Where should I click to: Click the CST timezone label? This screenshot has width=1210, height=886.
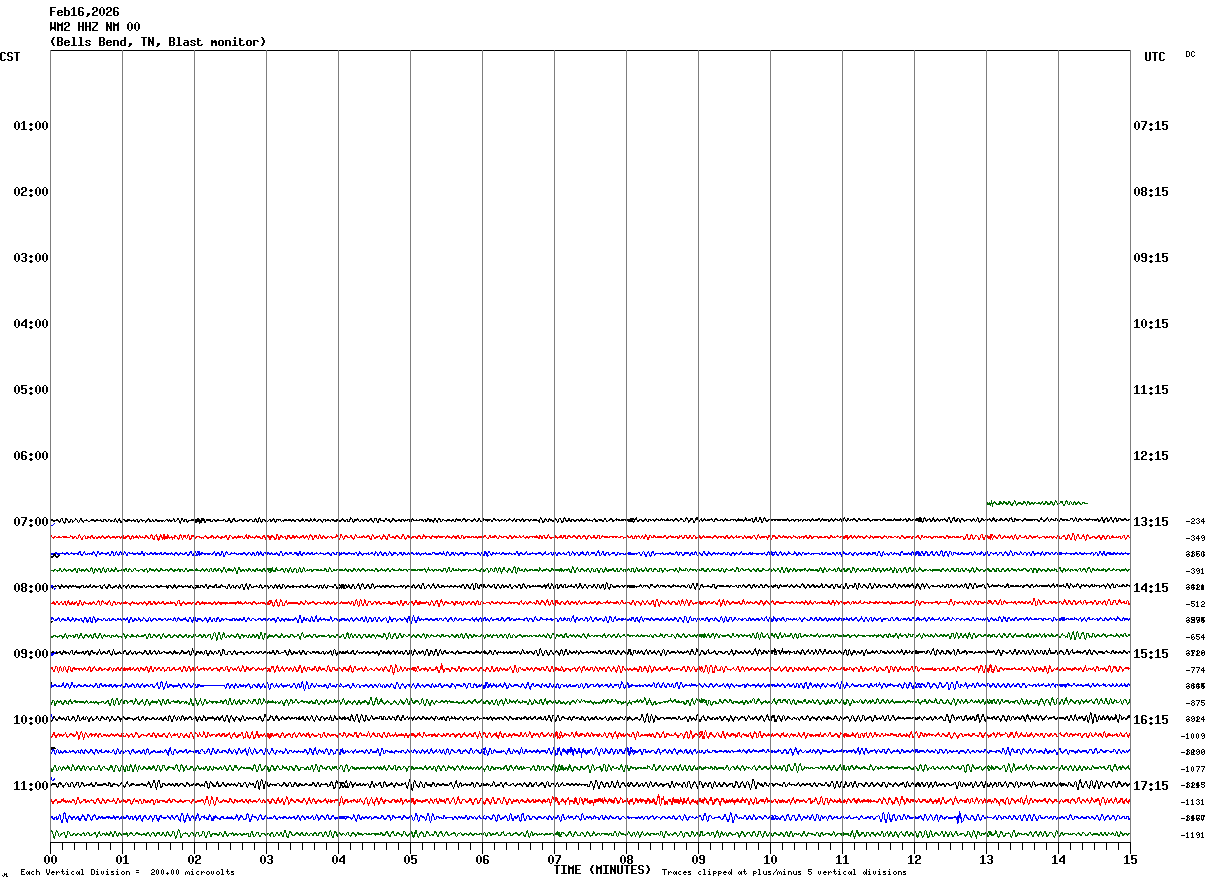10,57
